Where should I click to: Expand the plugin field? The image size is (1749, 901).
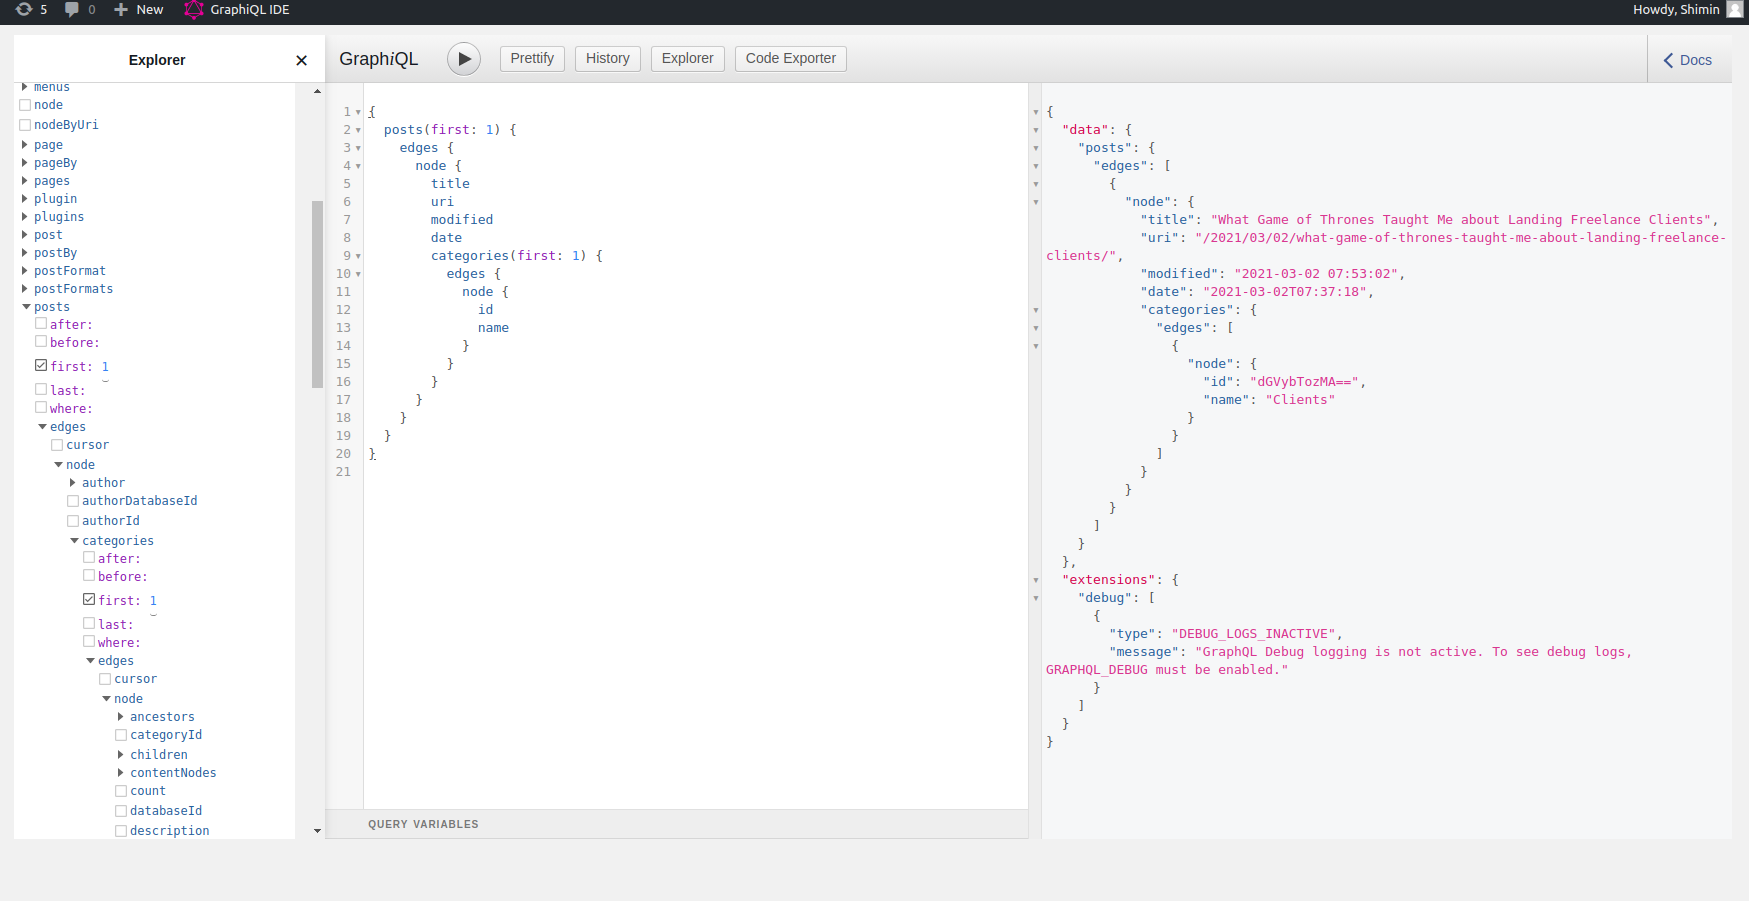click(x=25, y=199)
